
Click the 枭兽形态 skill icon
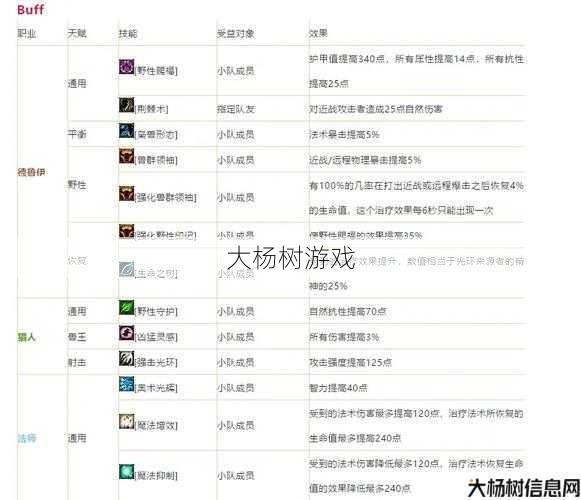click(x=126, y=130)
